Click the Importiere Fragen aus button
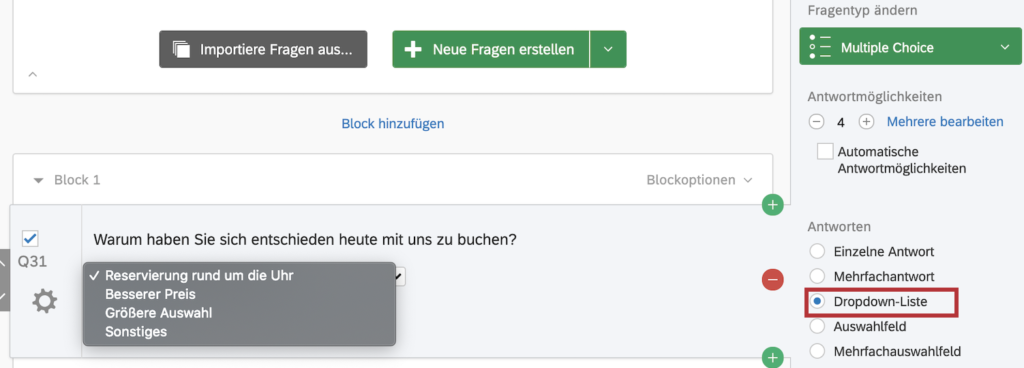1024x368 pixels. coord(263,49)
